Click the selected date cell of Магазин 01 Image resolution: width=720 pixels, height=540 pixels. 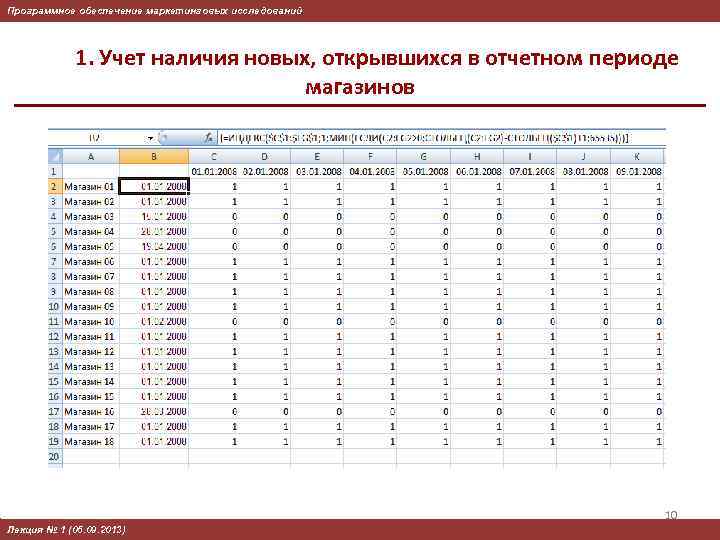(154, 187)
